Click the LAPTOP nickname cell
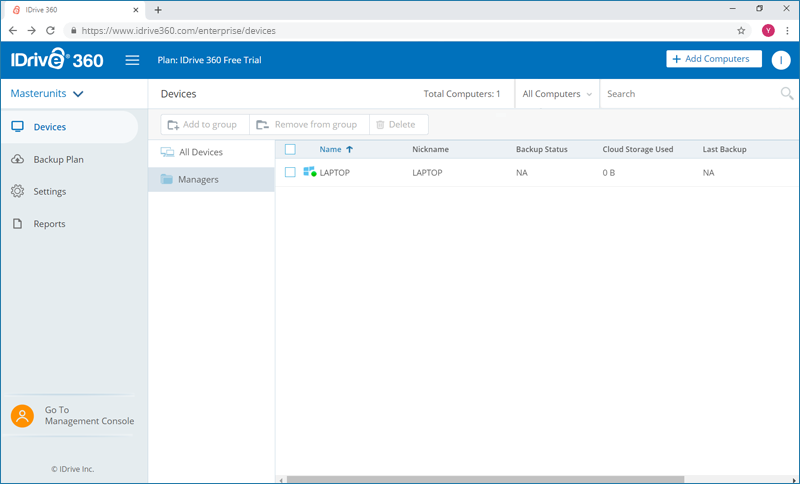 [427, 172]
